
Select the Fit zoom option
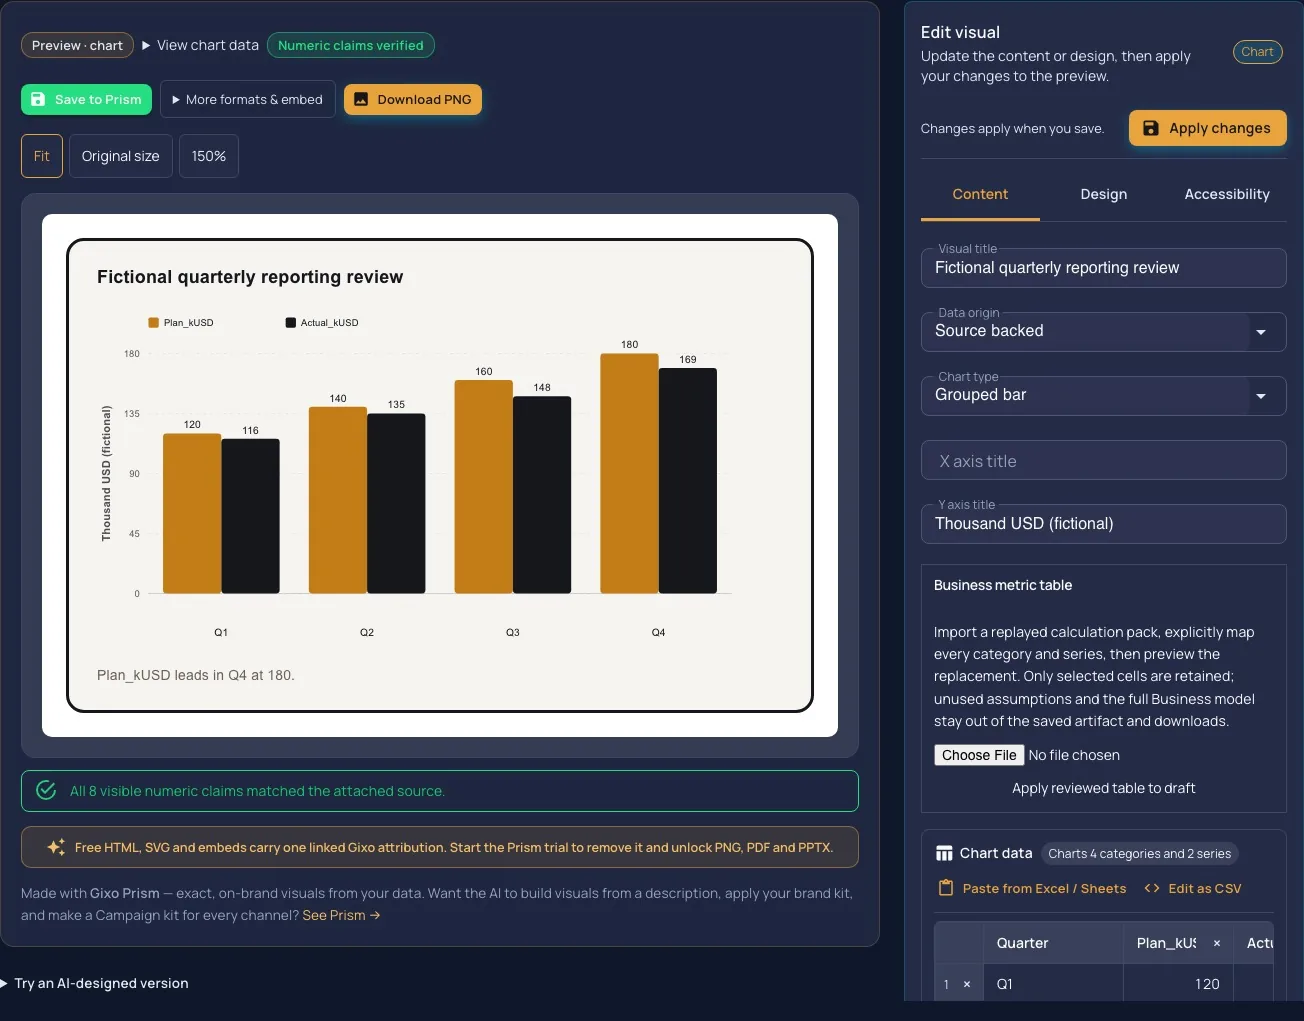tap(42, 156)
